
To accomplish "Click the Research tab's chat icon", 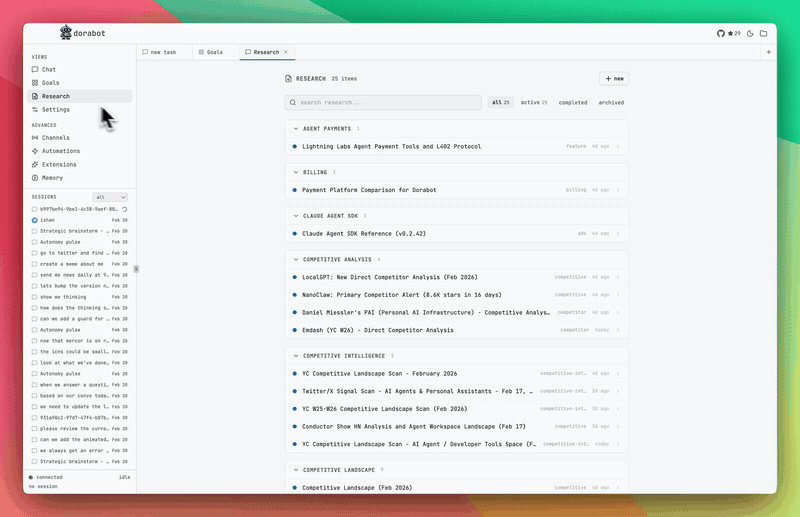I will pos(248,52).
